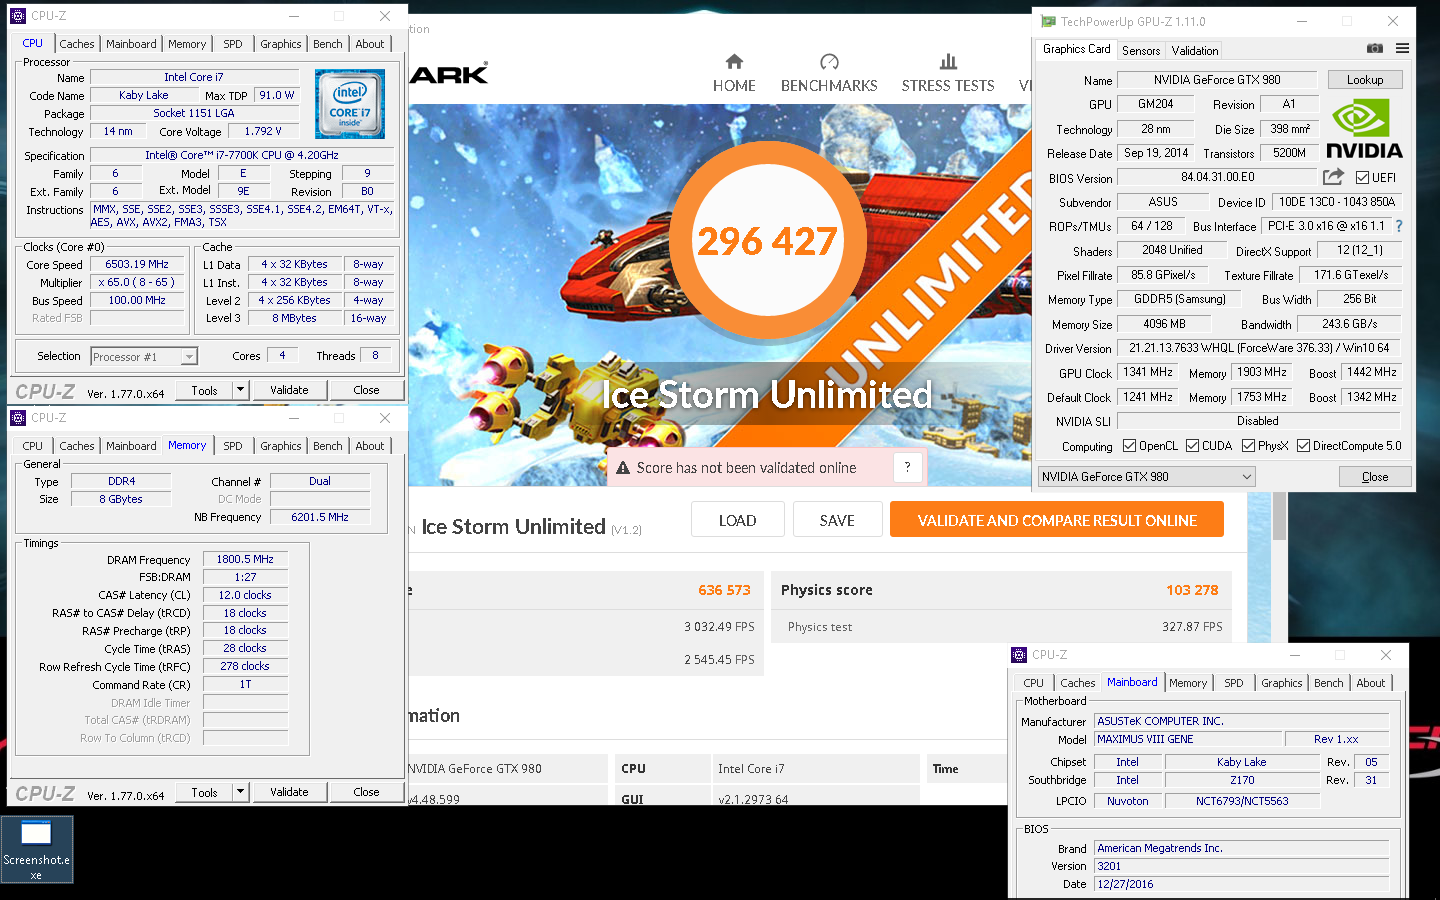
Task: Click the Core Speed value 6503.19 MHz
Action: [x=137, y=264]
